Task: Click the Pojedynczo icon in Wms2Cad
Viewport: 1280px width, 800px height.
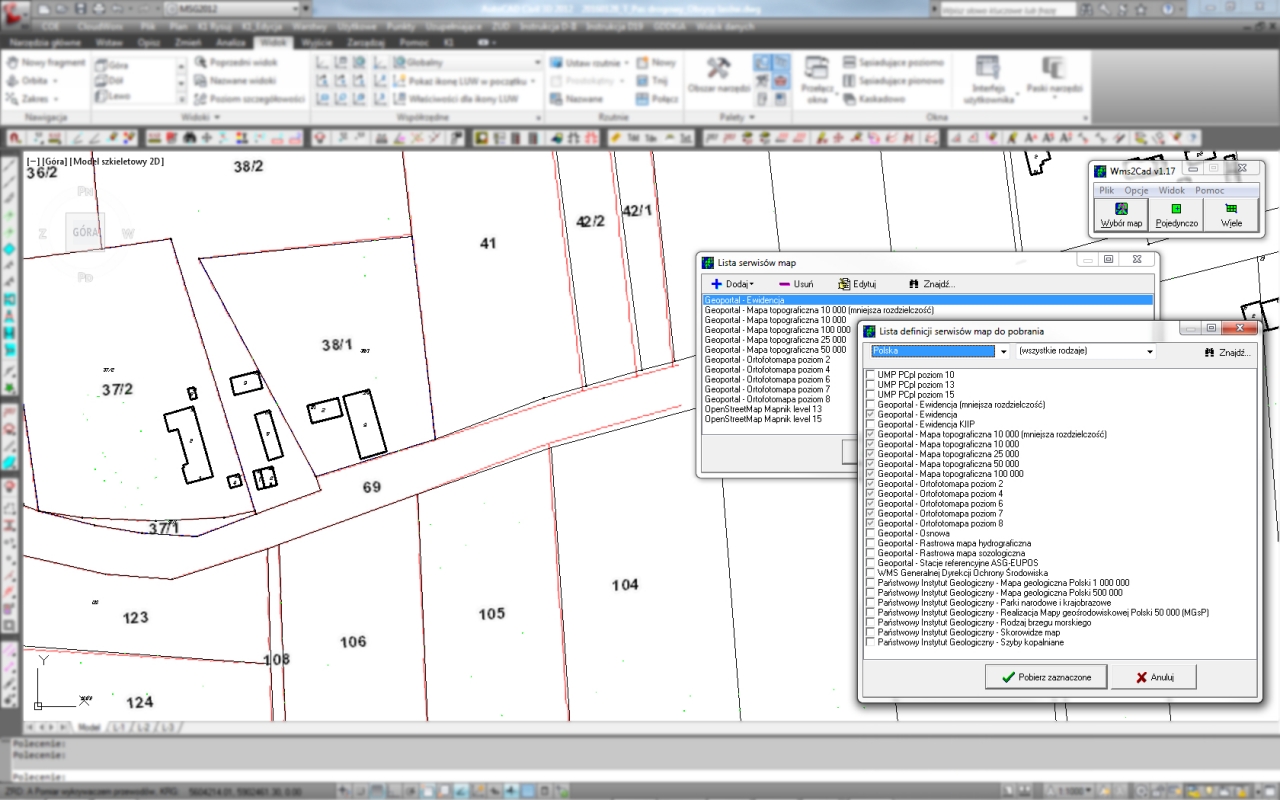Action: tap(1176, 210)
